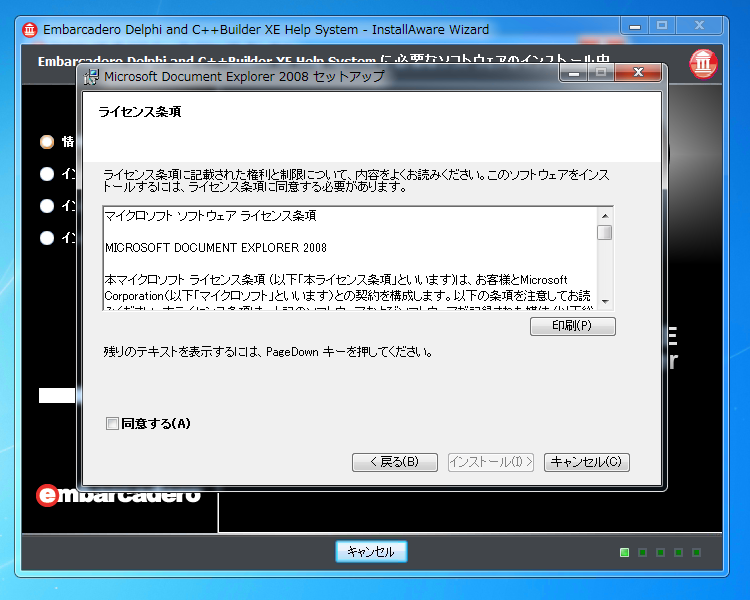The width and height of the screenshot is (750, 600).
Task: Select the second radio step in wizard
Action: [x=47, y=174]
